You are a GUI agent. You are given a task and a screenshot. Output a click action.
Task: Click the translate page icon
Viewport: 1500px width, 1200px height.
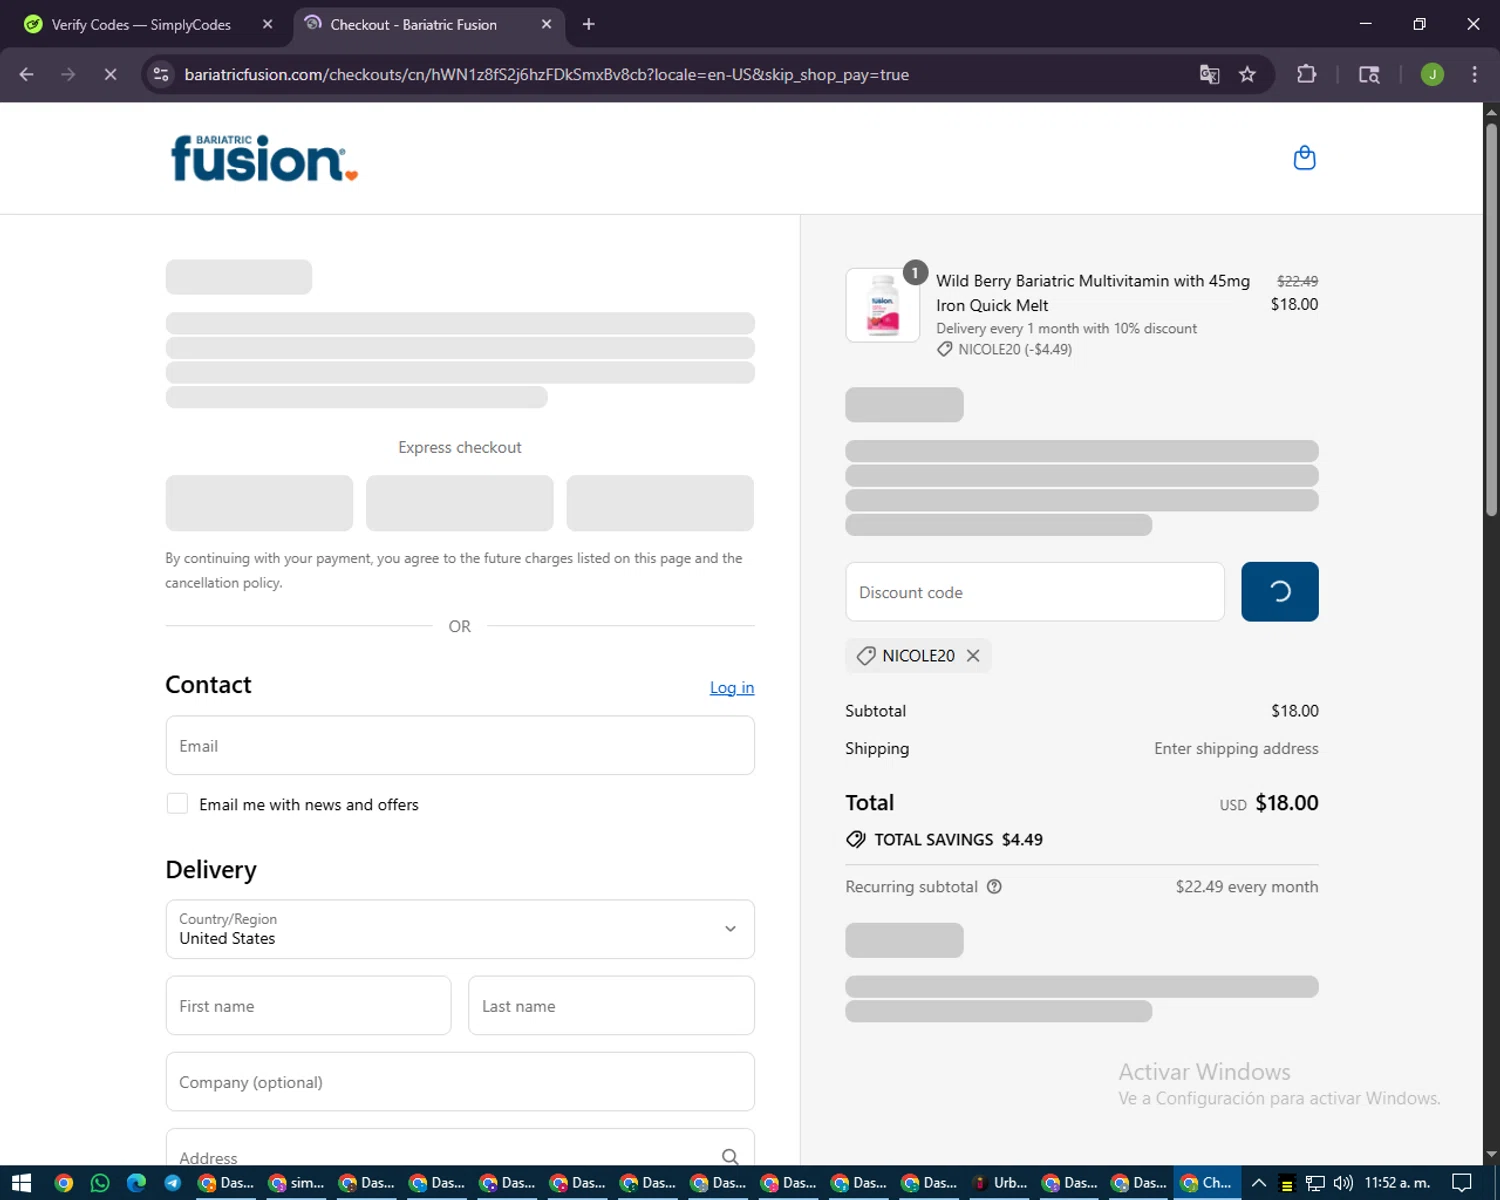pyautogui.click(x=1209, y=75)
